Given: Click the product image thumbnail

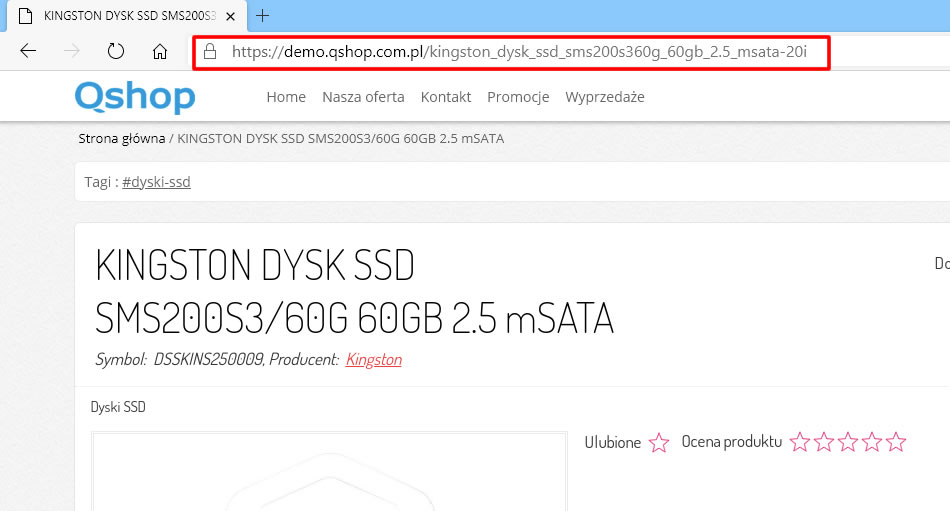Looking at the screenshot, I should 330,472.
